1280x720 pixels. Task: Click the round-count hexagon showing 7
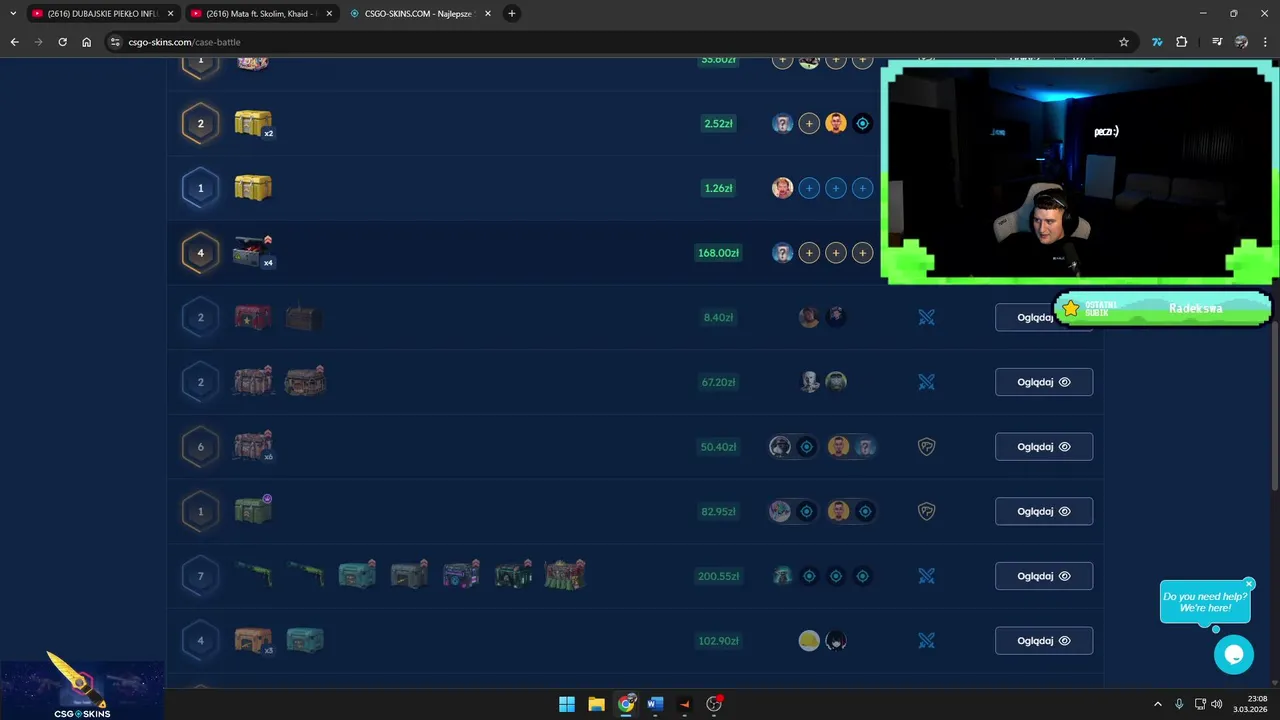pos(200,576)
